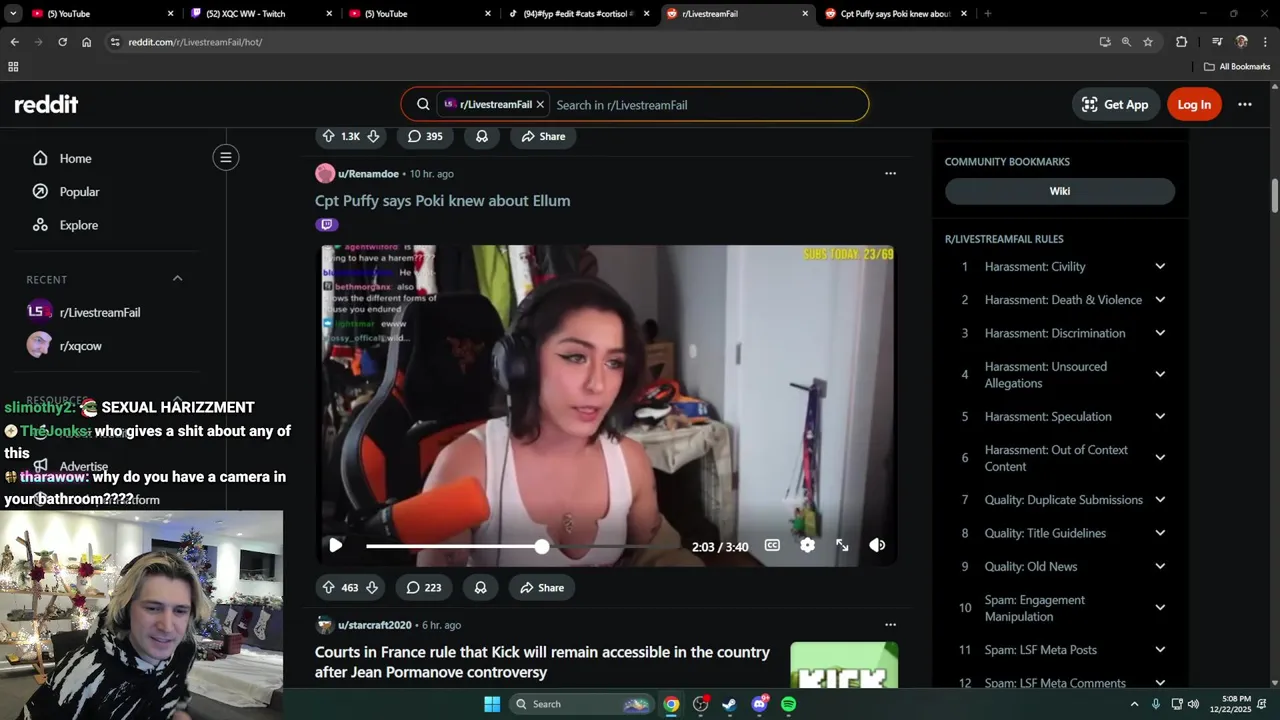
Task: Open Steam from taskbar
Action: (730, 704)
